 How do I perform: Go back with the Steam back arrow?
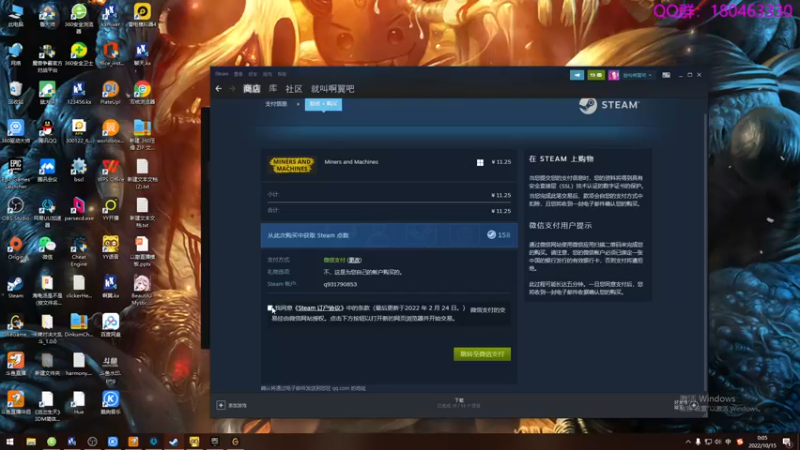click(x=218, y=89)
